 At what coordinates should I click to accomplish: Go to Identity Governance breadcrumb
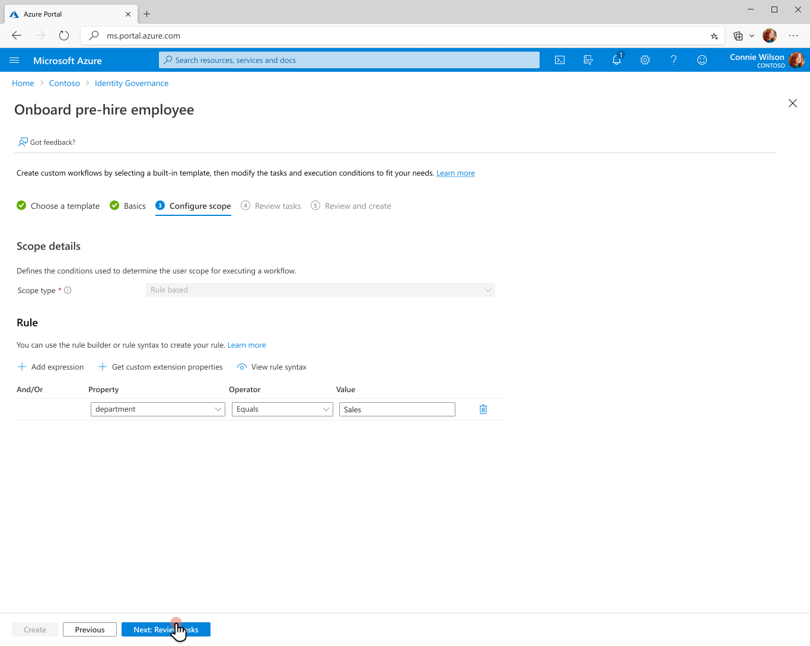pyautogui.click(x=131, y=83)
